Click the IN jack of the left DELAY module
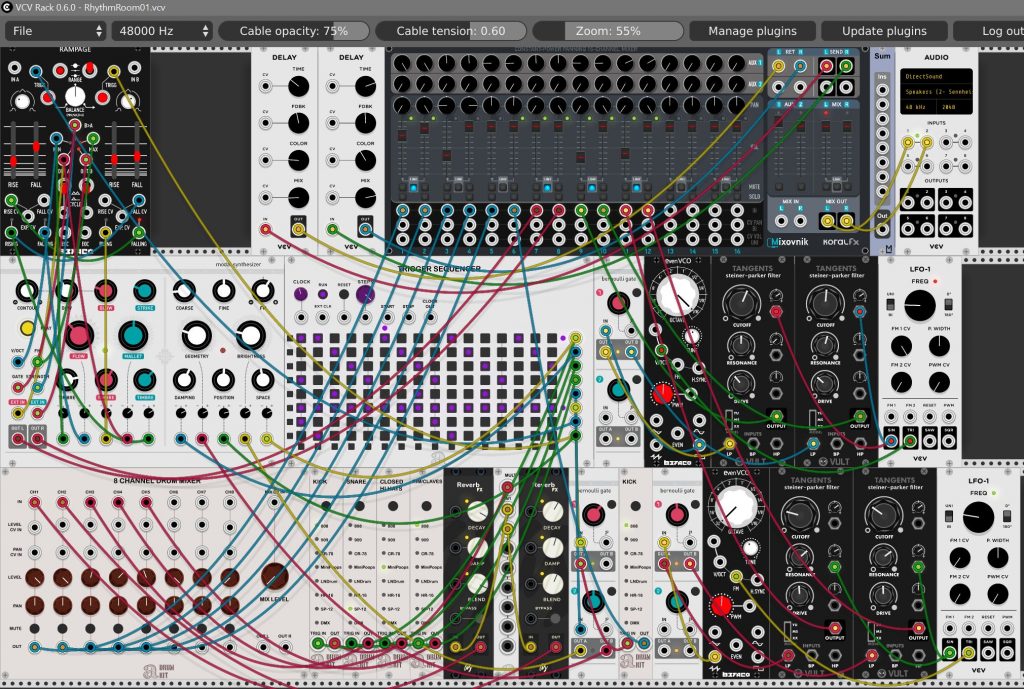The width and height of the screenshot is (1024, 689). click(x=265, y=229)
